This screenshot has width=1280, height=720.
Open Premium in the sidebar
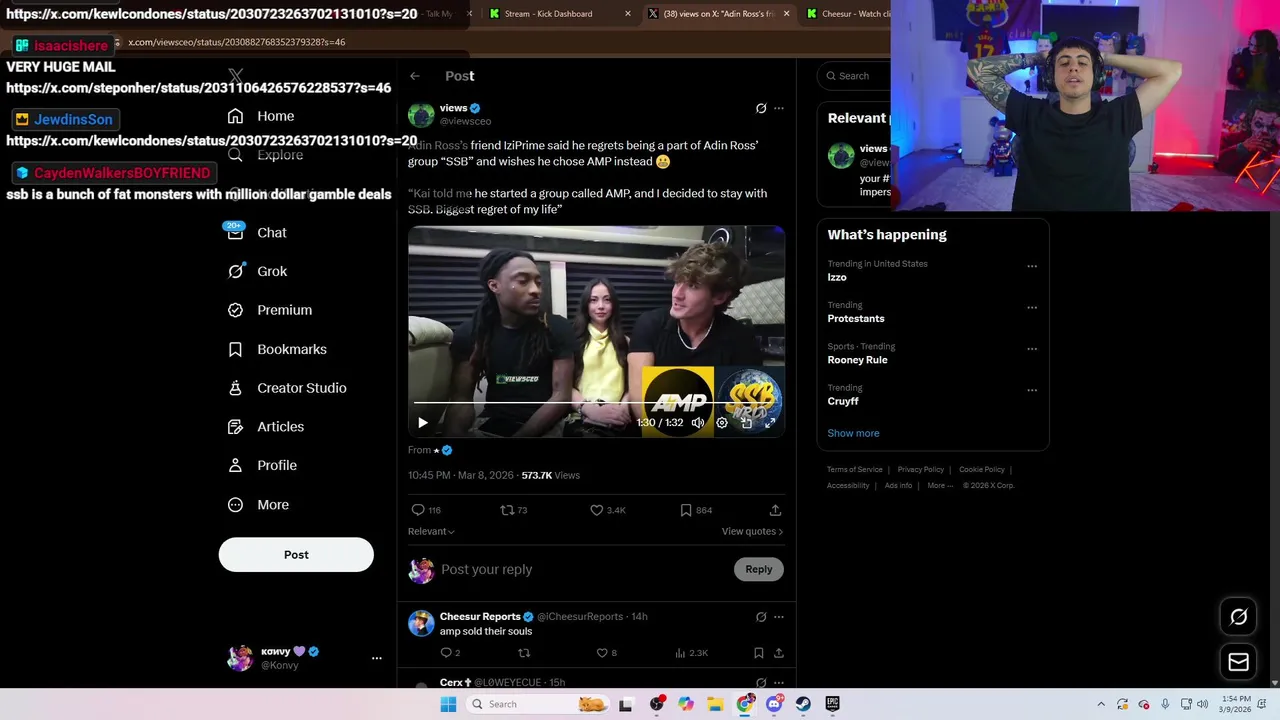coord(270,310)
